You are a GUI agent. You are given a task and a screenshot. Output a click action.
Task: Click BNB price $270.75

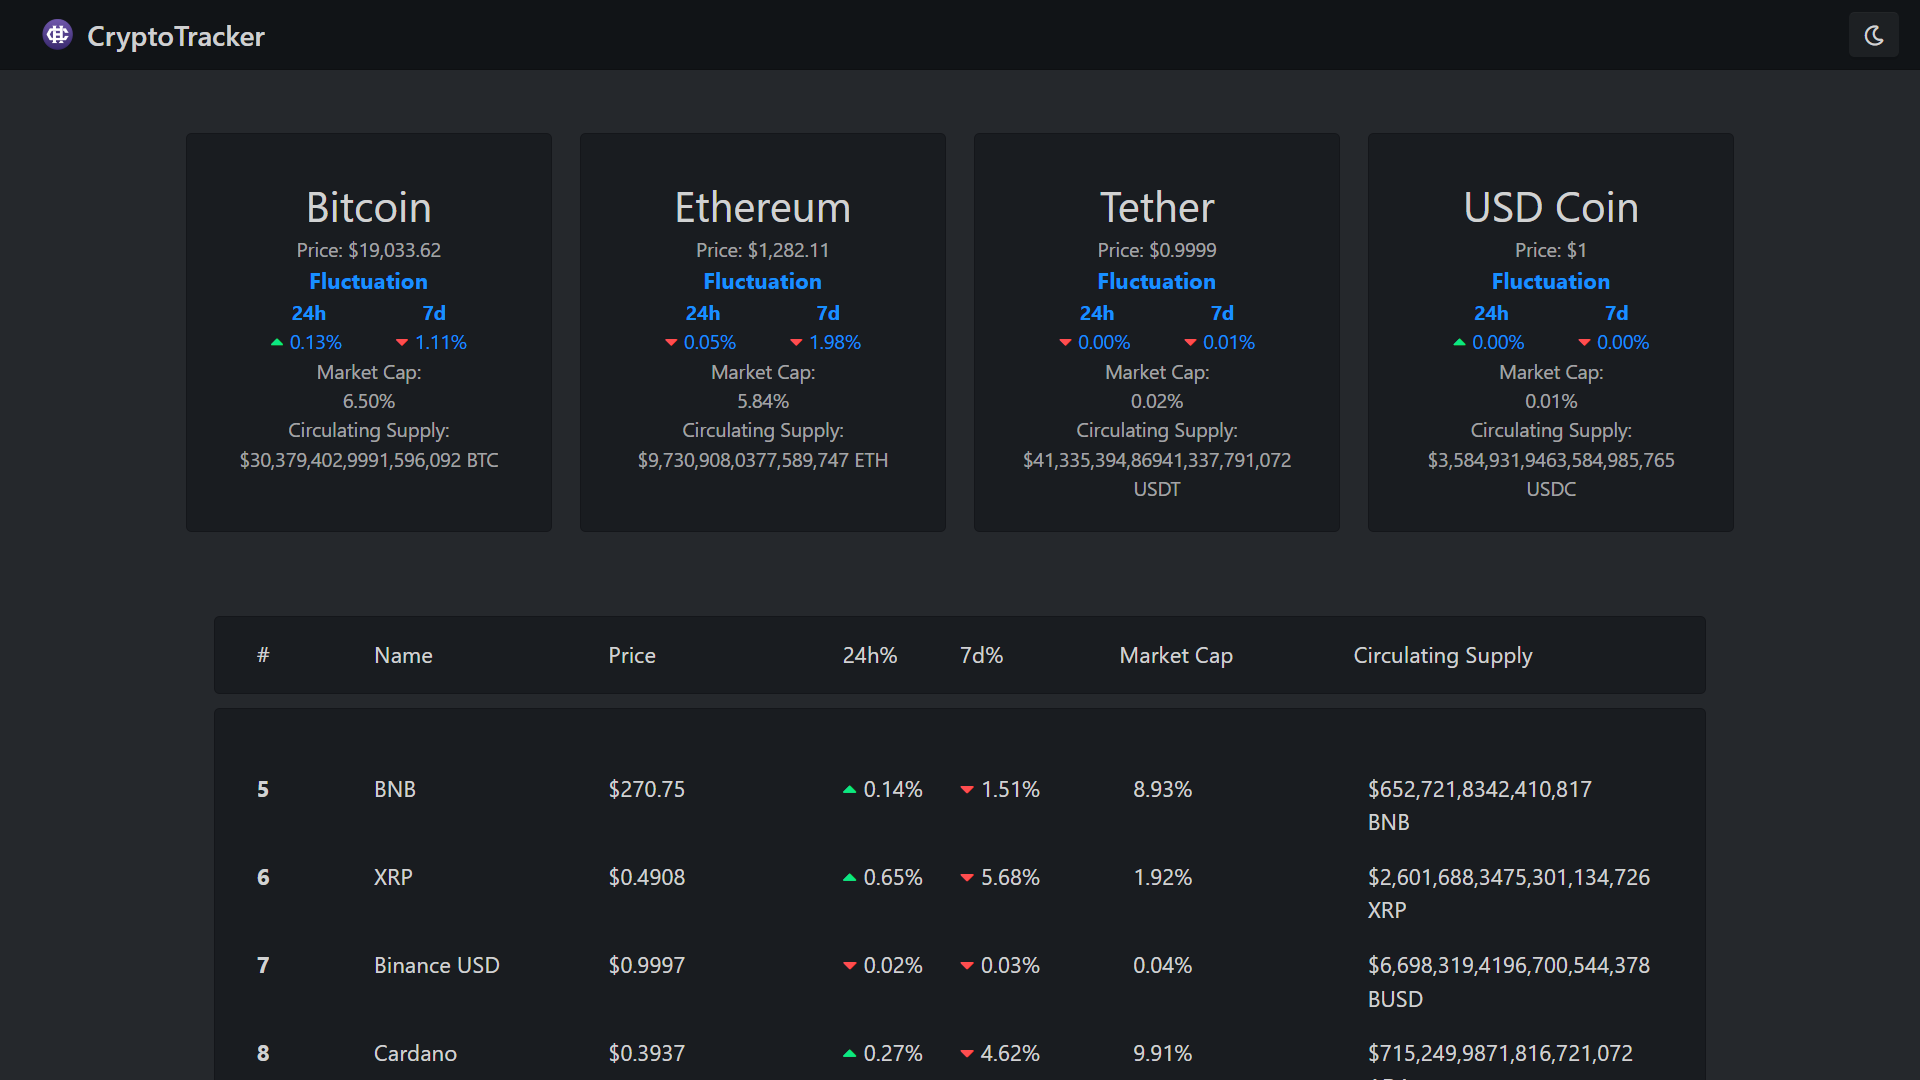(647, 789)
